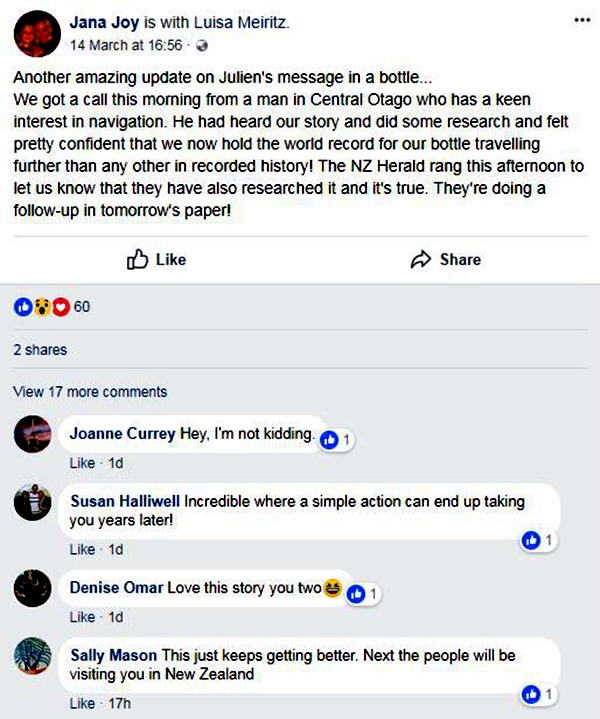
Task: Like the post with thumbs-up button
Action: click(156, 259)
